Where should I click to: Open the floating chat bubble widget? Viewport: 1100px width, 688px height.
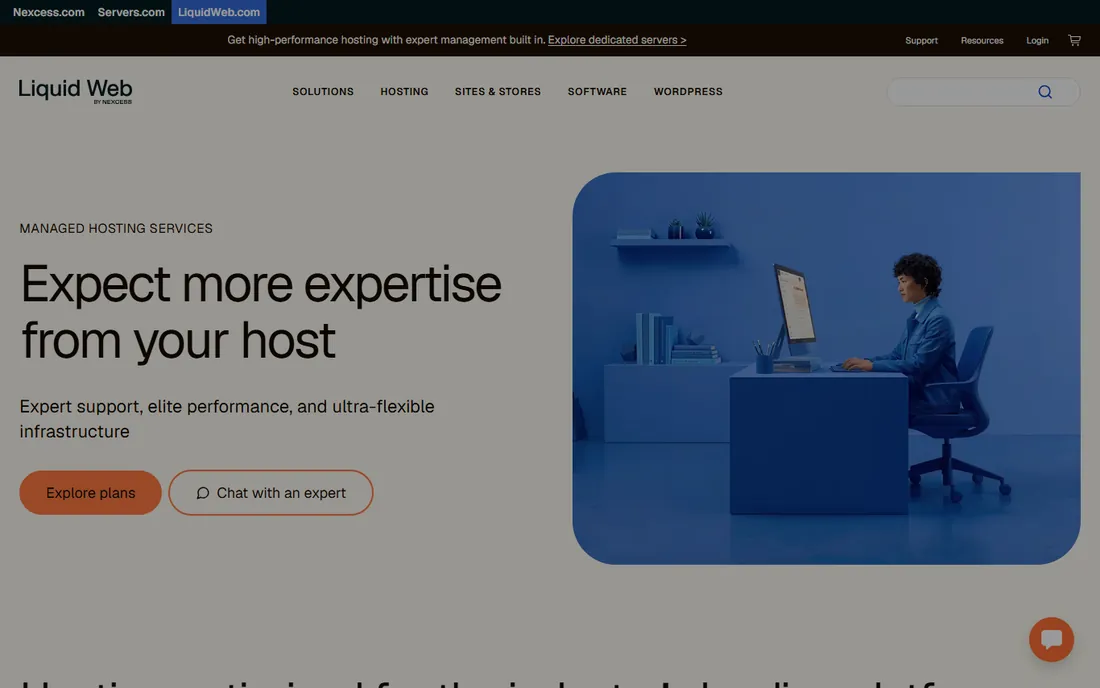tap(1051, 639)
